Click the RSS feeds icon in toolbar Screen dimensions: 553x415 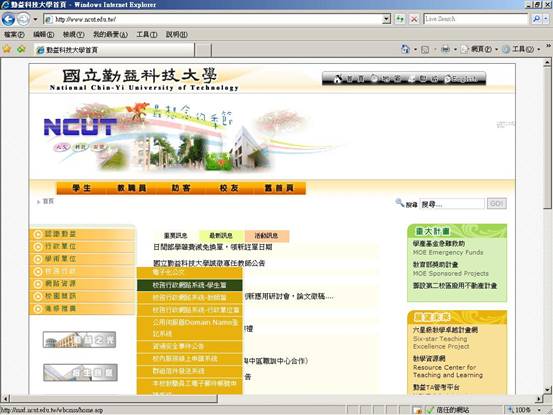click(x=425, y=49)
